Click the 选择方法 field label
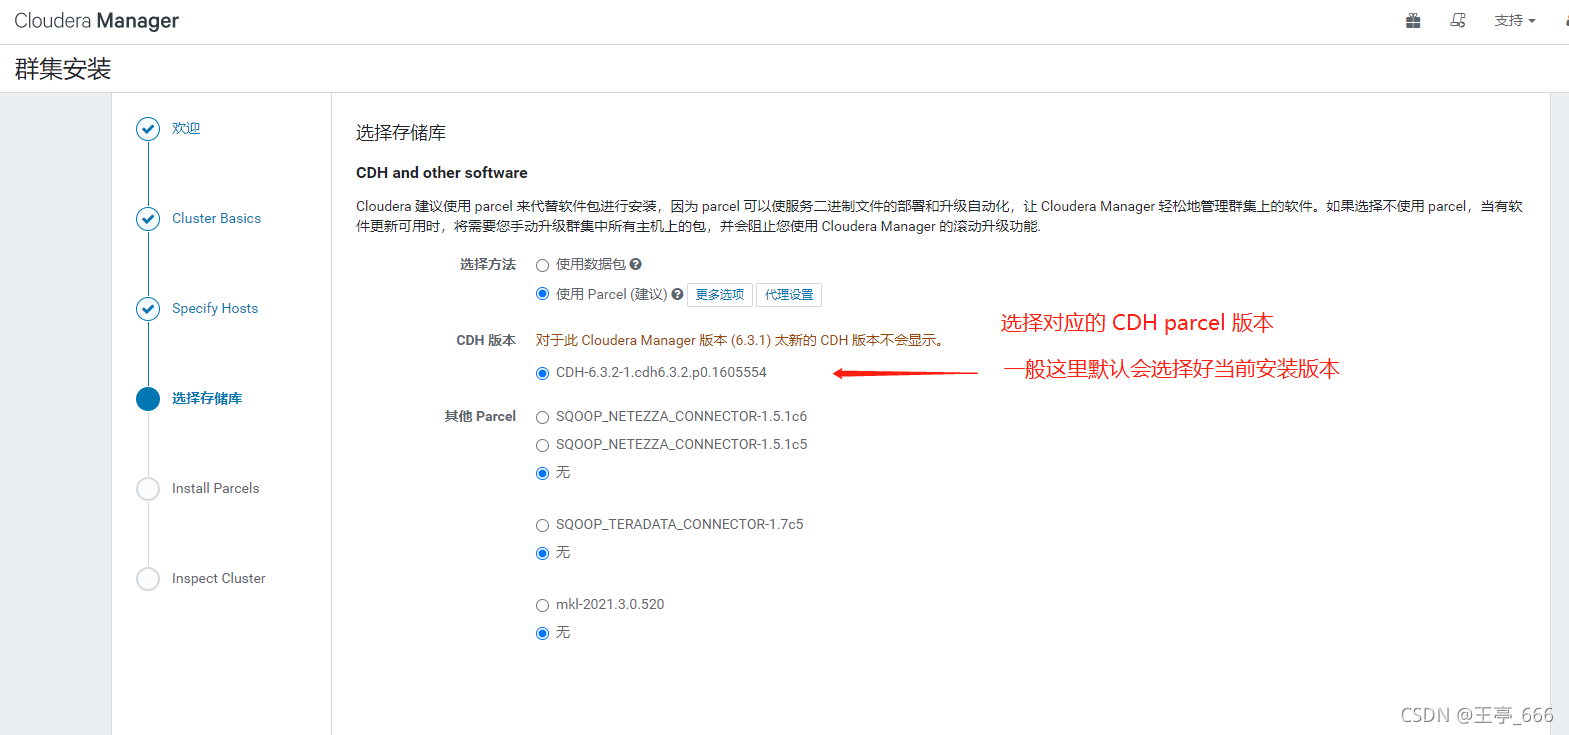This screenshot has height=735, width=1569. (x=488, y=264)
